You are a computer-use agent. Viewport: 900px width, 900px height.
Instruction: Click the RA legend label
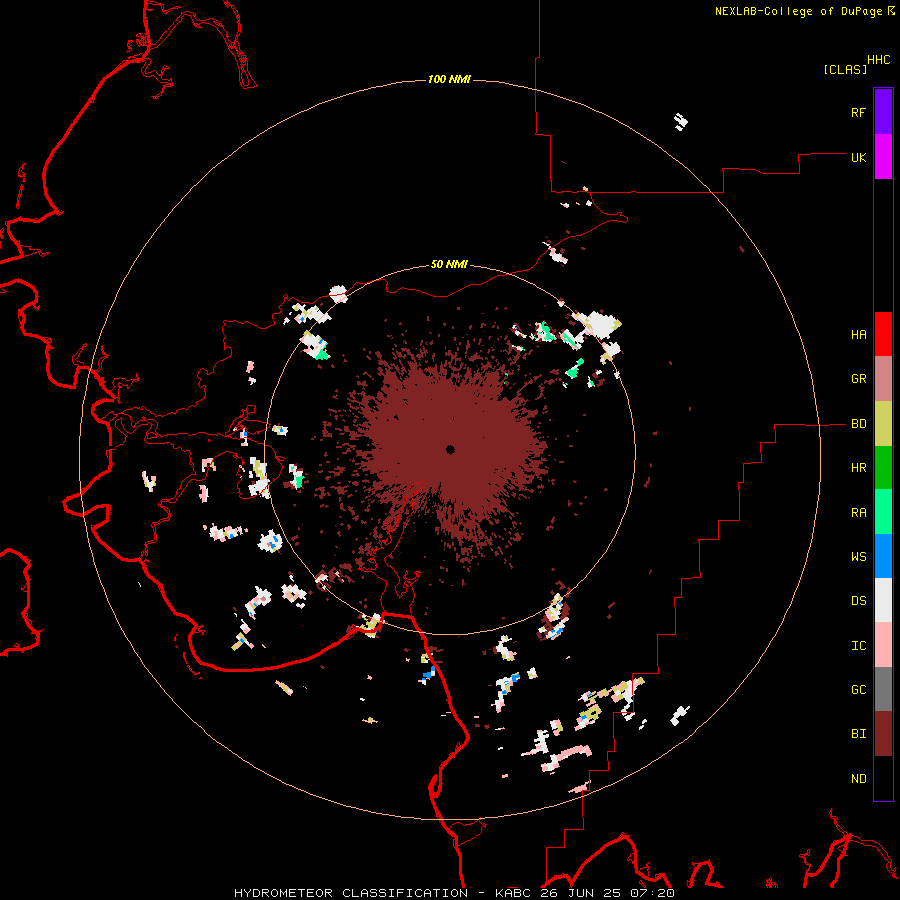point(859,513)
